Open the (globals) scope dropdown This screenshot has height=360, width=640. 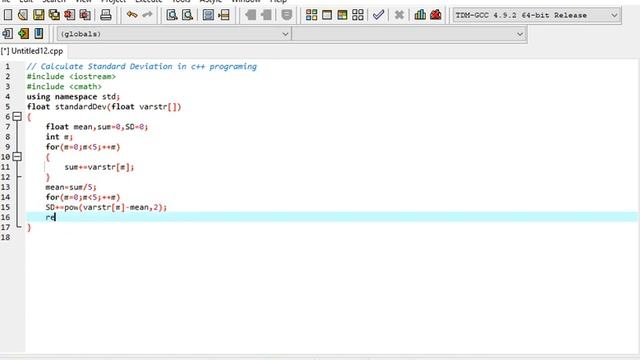pyautogui.click(x=174, y=34)
